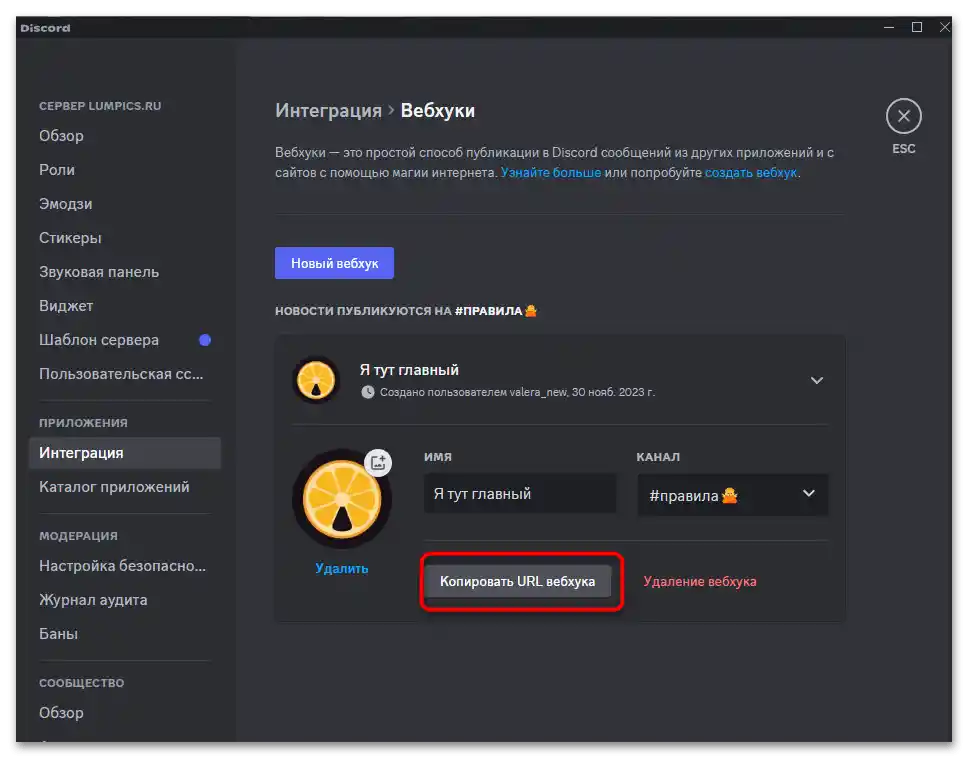Open the first "Обзор" under Сервер Lumpics.ru
Screen dimensions: 968x758
pyautogui.click(x=61, y=136)
